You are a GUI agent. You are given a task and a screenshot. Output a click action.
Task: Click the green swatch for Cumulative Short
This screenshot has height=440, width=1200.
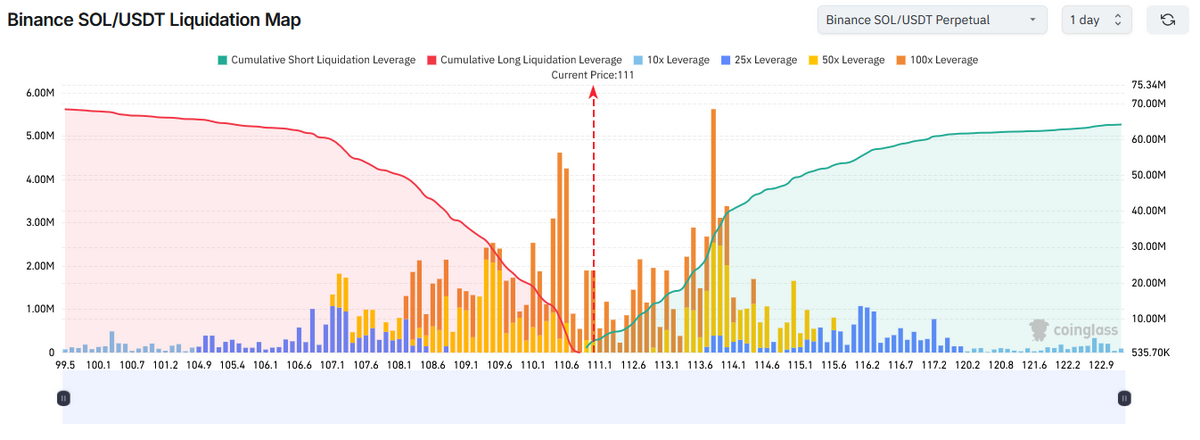click(x=221, y=60)
